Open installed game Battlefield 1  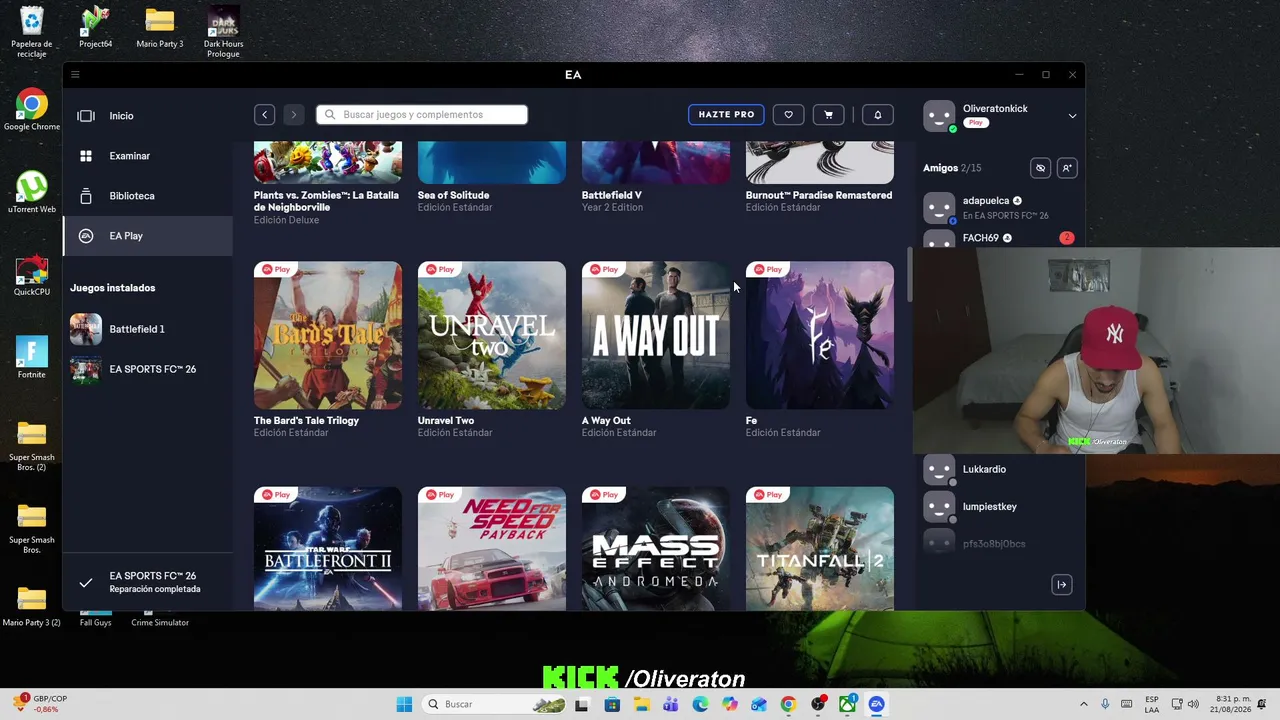(x=148, y=329)
